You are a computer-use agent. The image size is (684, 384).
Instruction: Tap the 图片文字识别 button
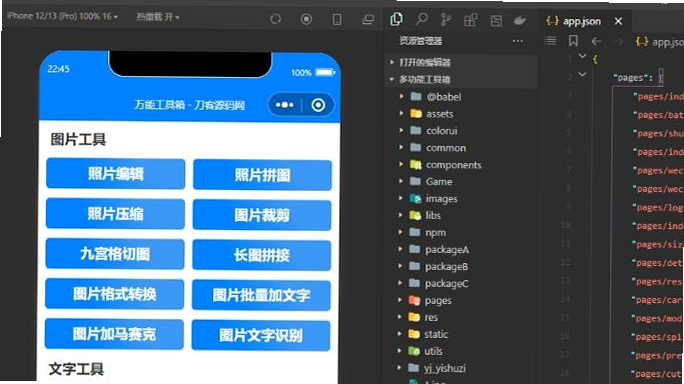coord(260,336)
